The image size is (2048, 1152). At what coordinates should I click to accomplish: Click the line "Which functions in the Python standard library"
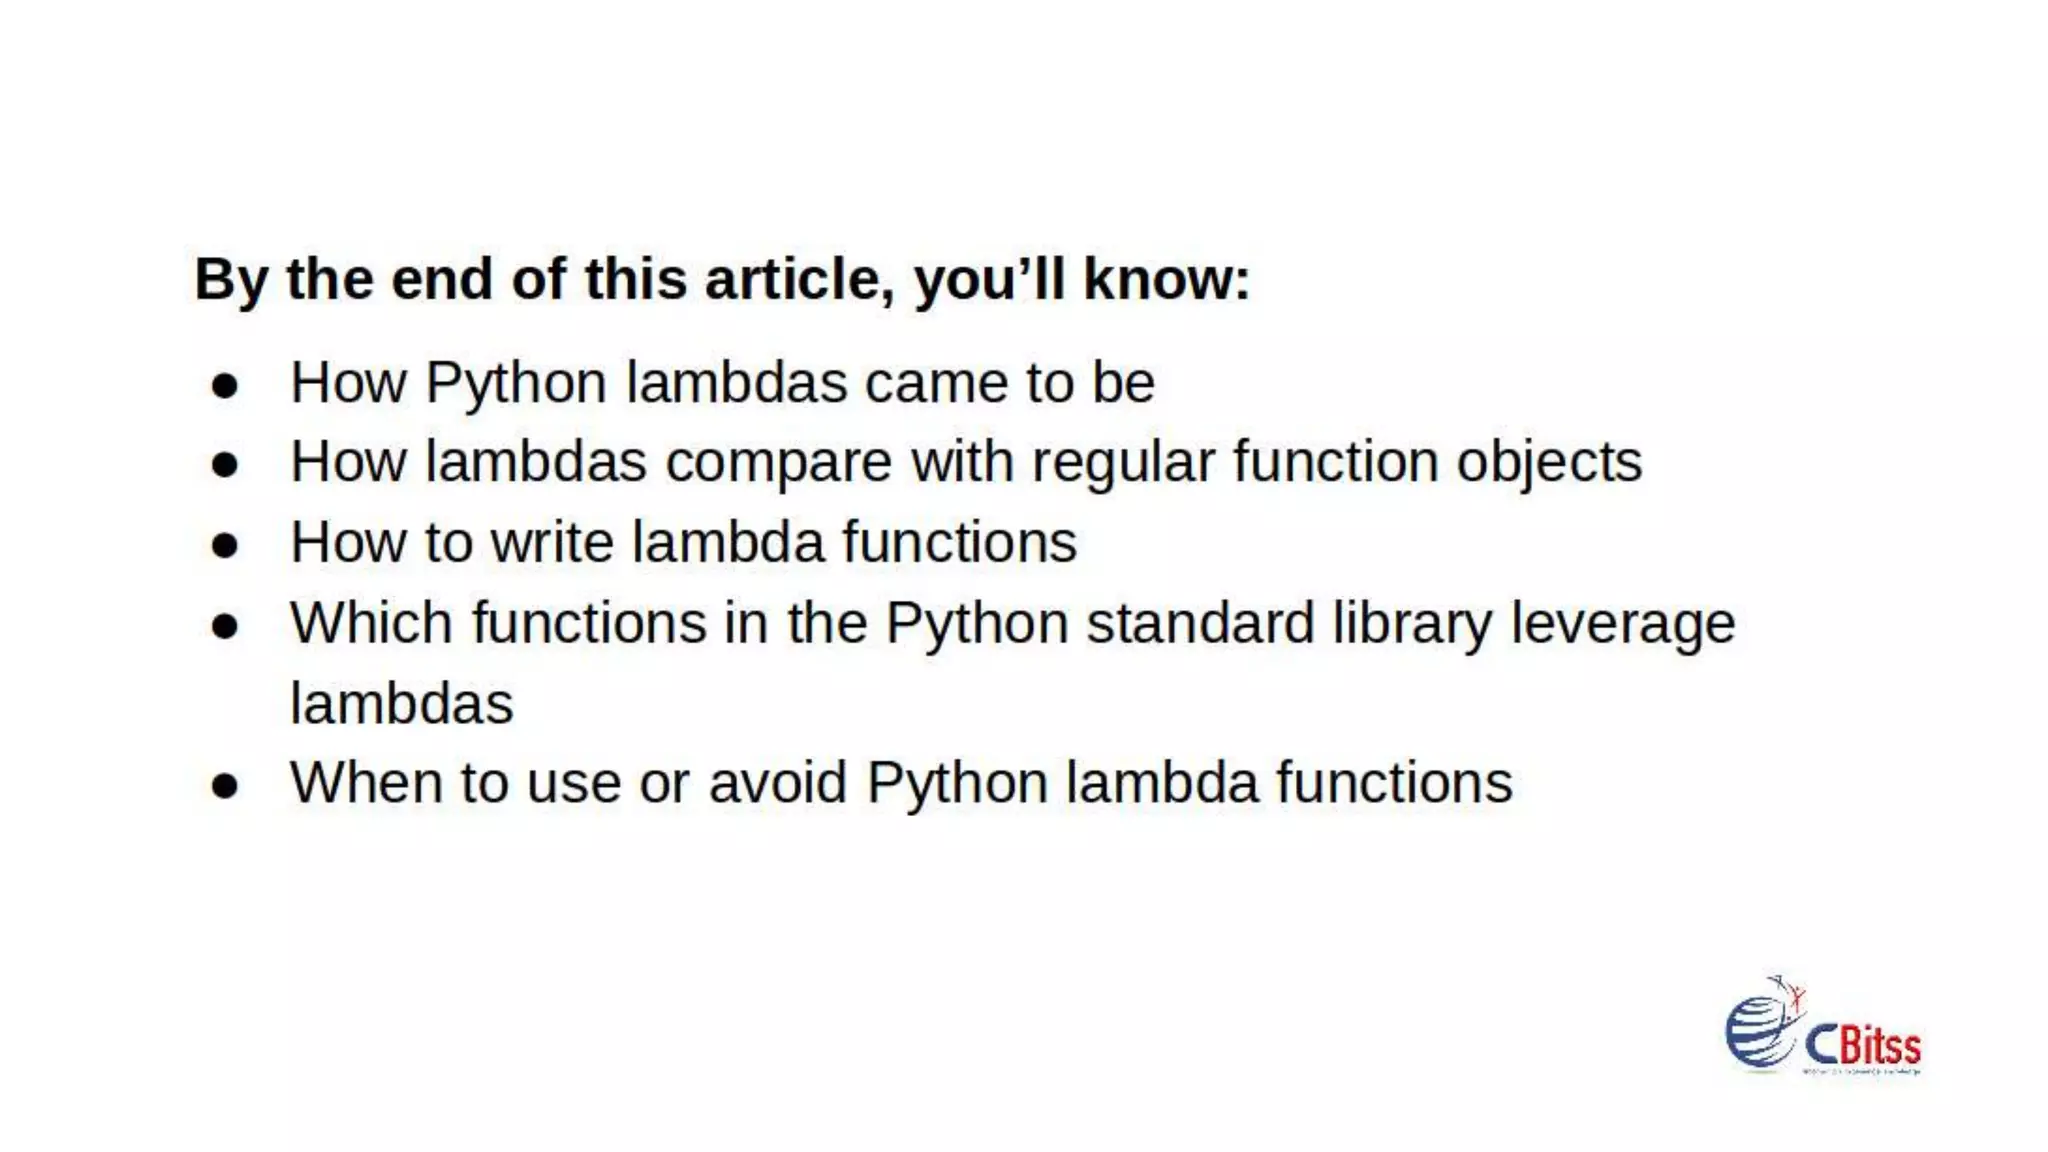pyautogui.click(x=1012, y=623)
